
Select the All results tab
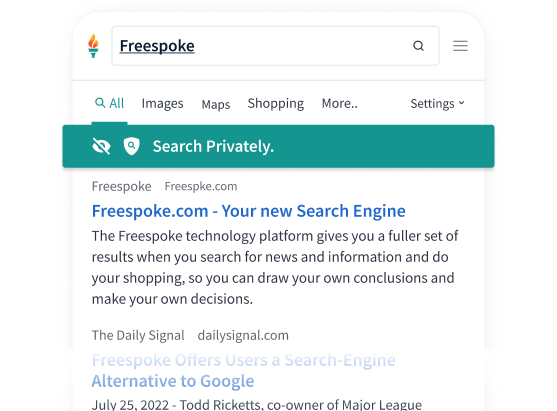[x=109, y=103]
